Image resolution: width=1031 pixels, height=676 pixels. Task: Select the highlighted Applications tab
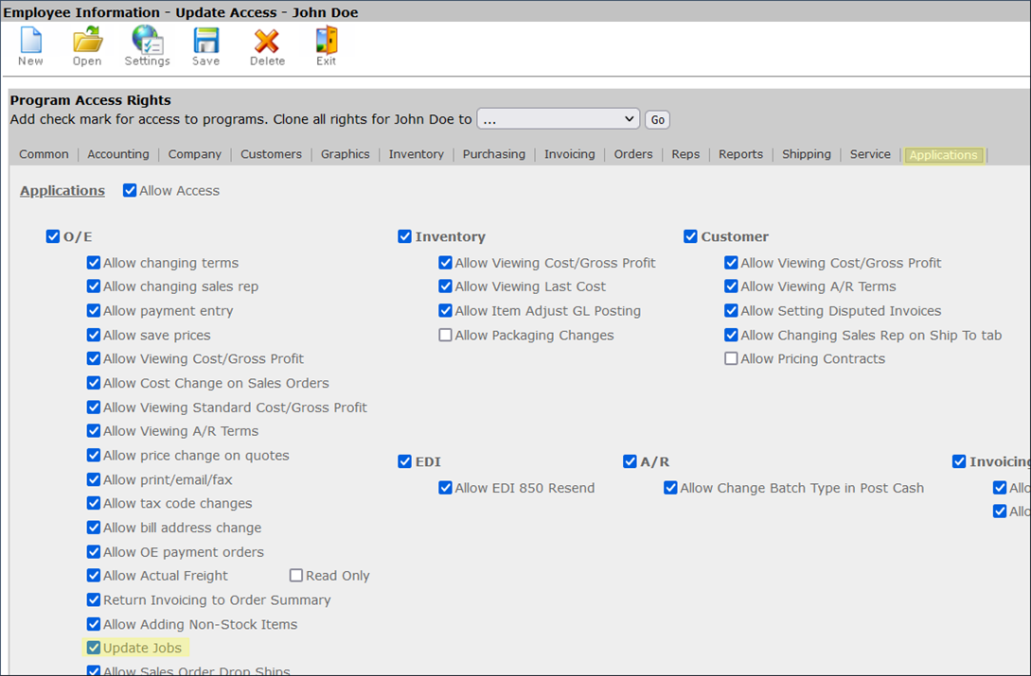click(944, 155)
